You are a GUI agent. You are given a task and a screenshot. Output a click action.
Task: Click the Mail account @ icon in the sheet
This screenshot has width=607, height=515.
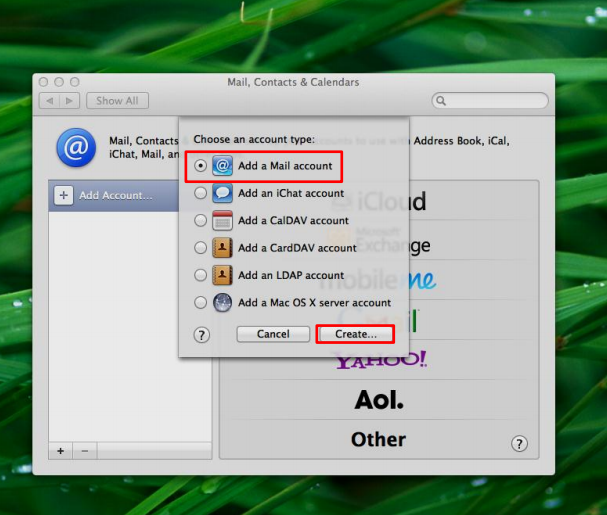[222, 166]
